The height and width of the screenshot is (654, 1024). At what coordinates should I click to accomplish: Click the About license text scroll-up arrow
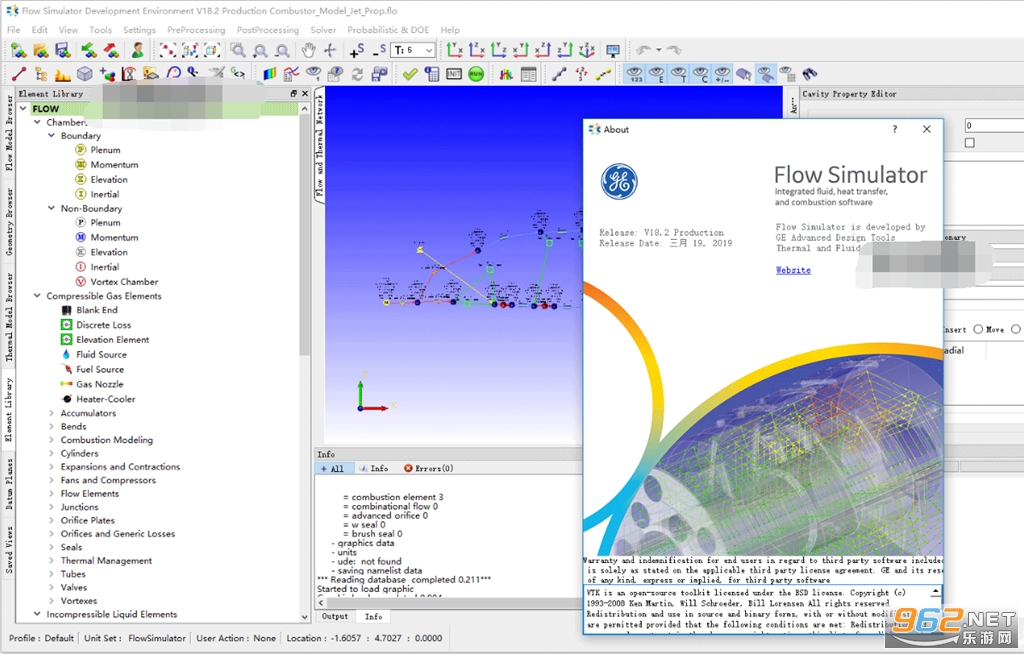pyautogui.click(x=936, y=592)
